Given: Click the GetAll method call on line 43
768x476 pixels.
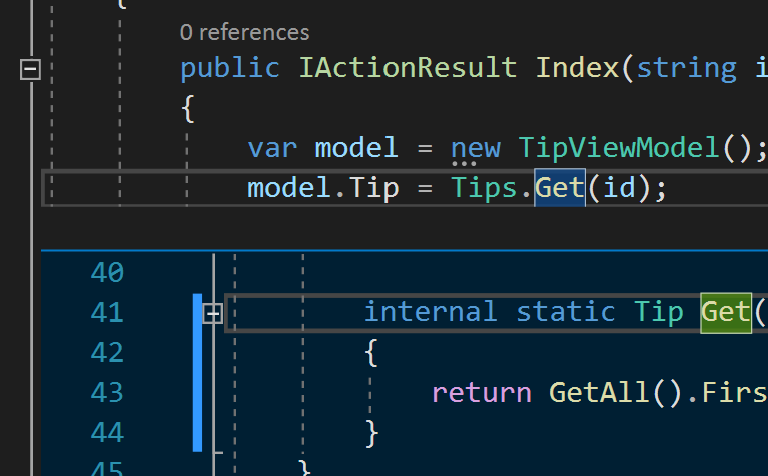Looking at the screenshot, I should (x=599, y=393).
